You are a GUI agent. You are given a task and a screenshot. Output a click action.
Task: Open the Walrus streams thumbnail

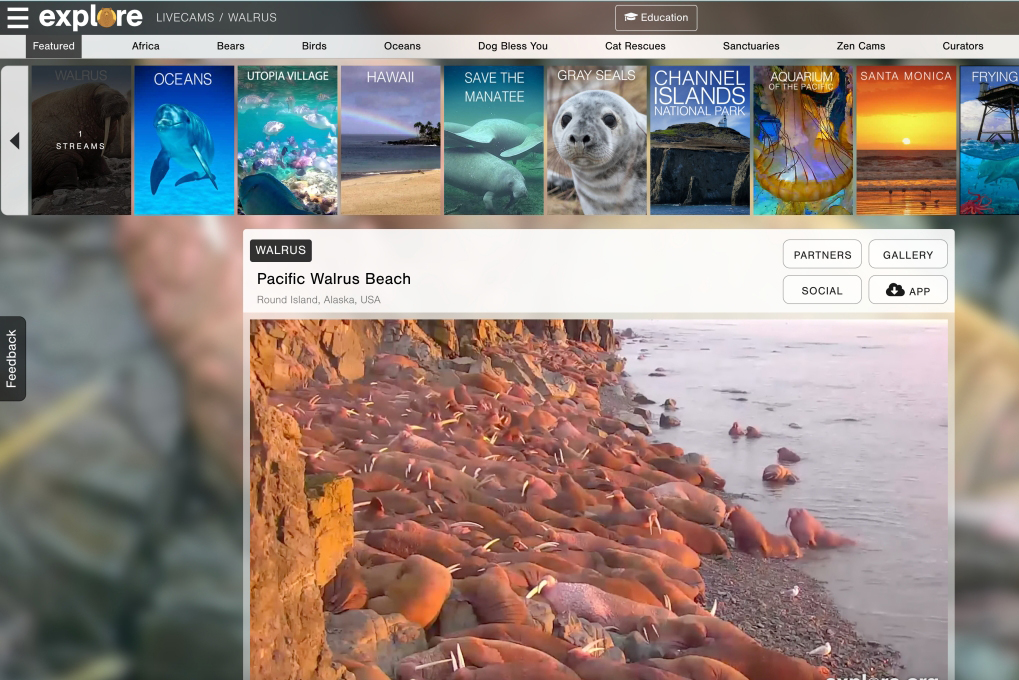pos(81,140)
